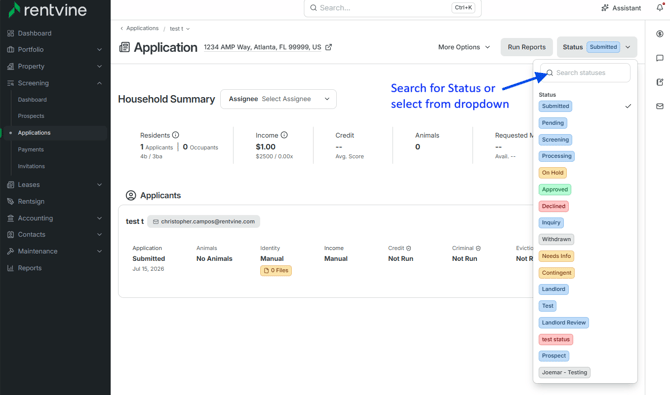
Task: Click the notification bell icon
Action: 660,7
